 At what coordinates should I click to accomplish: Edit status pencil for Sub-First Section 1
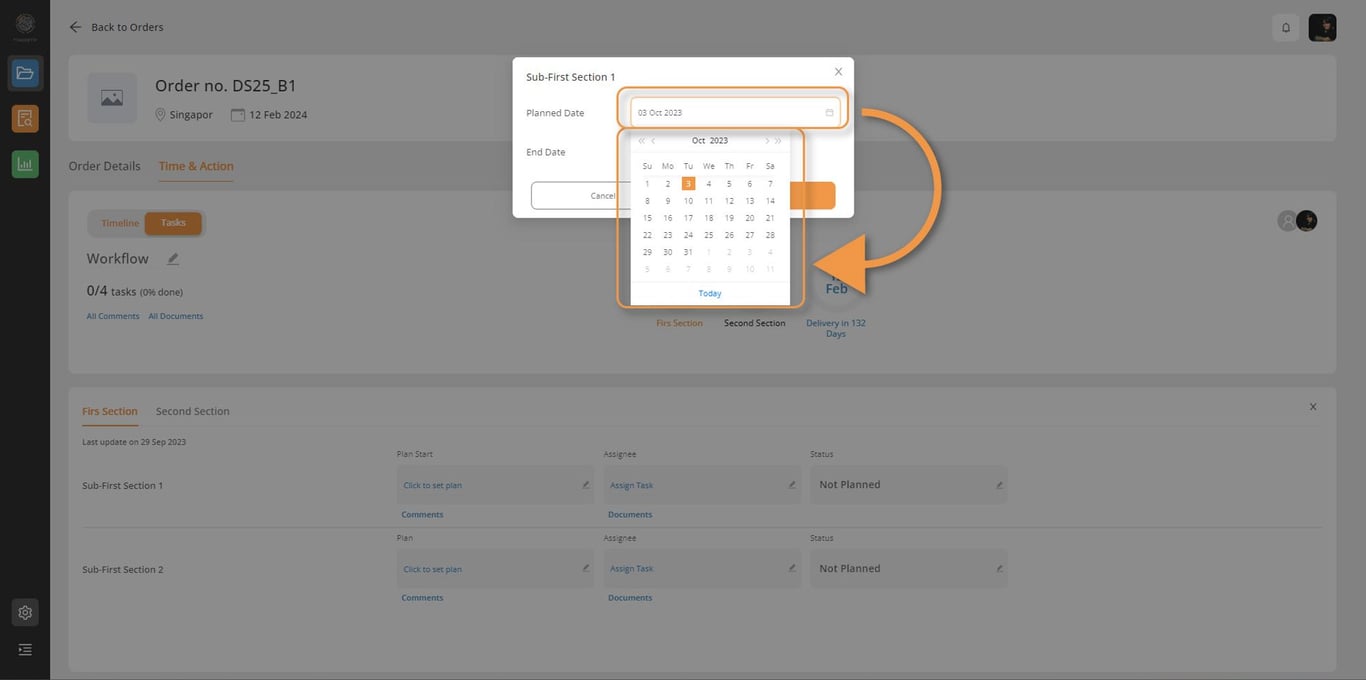tap(999, 485)
